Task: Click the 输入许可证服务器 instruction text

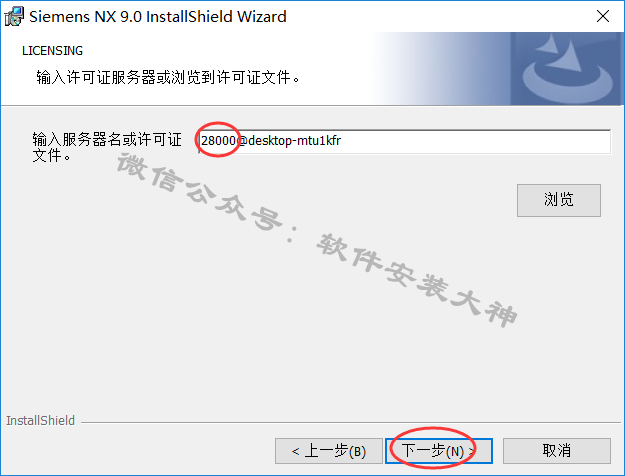Action: click(168, 77)
